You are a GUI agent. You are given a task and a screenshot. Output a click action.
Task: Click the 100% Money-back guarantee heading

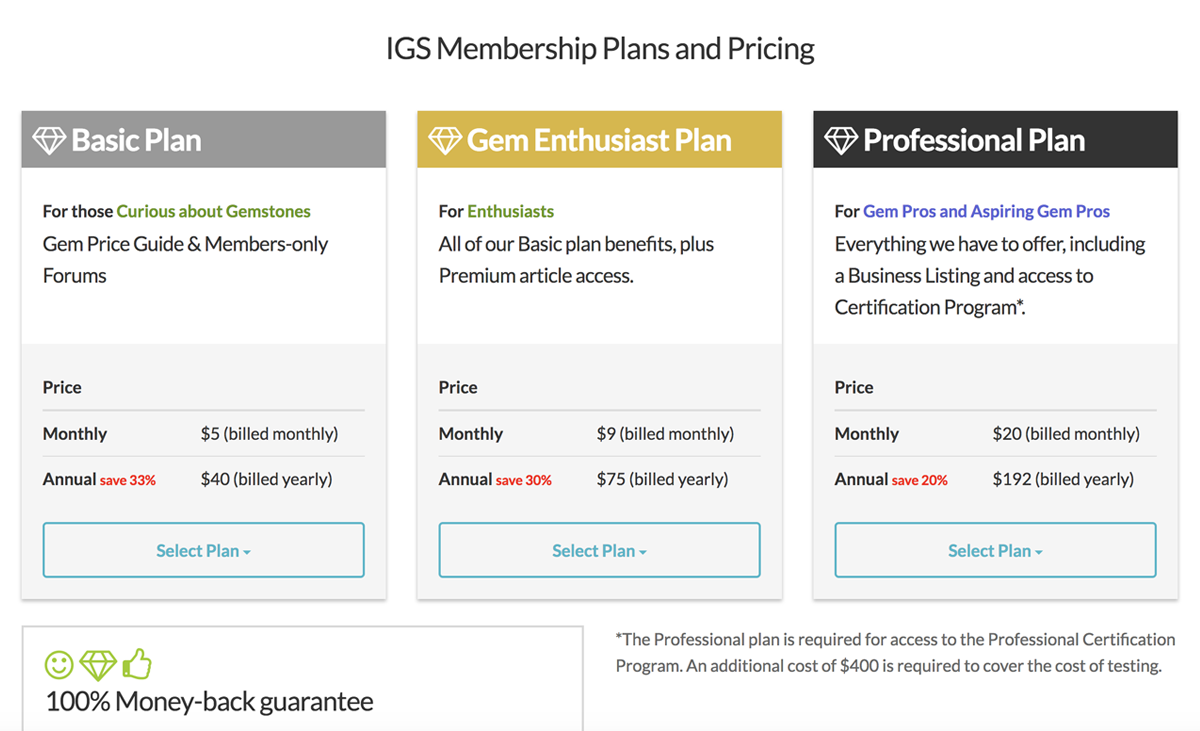pyautogui.click(x=210, y=701)
